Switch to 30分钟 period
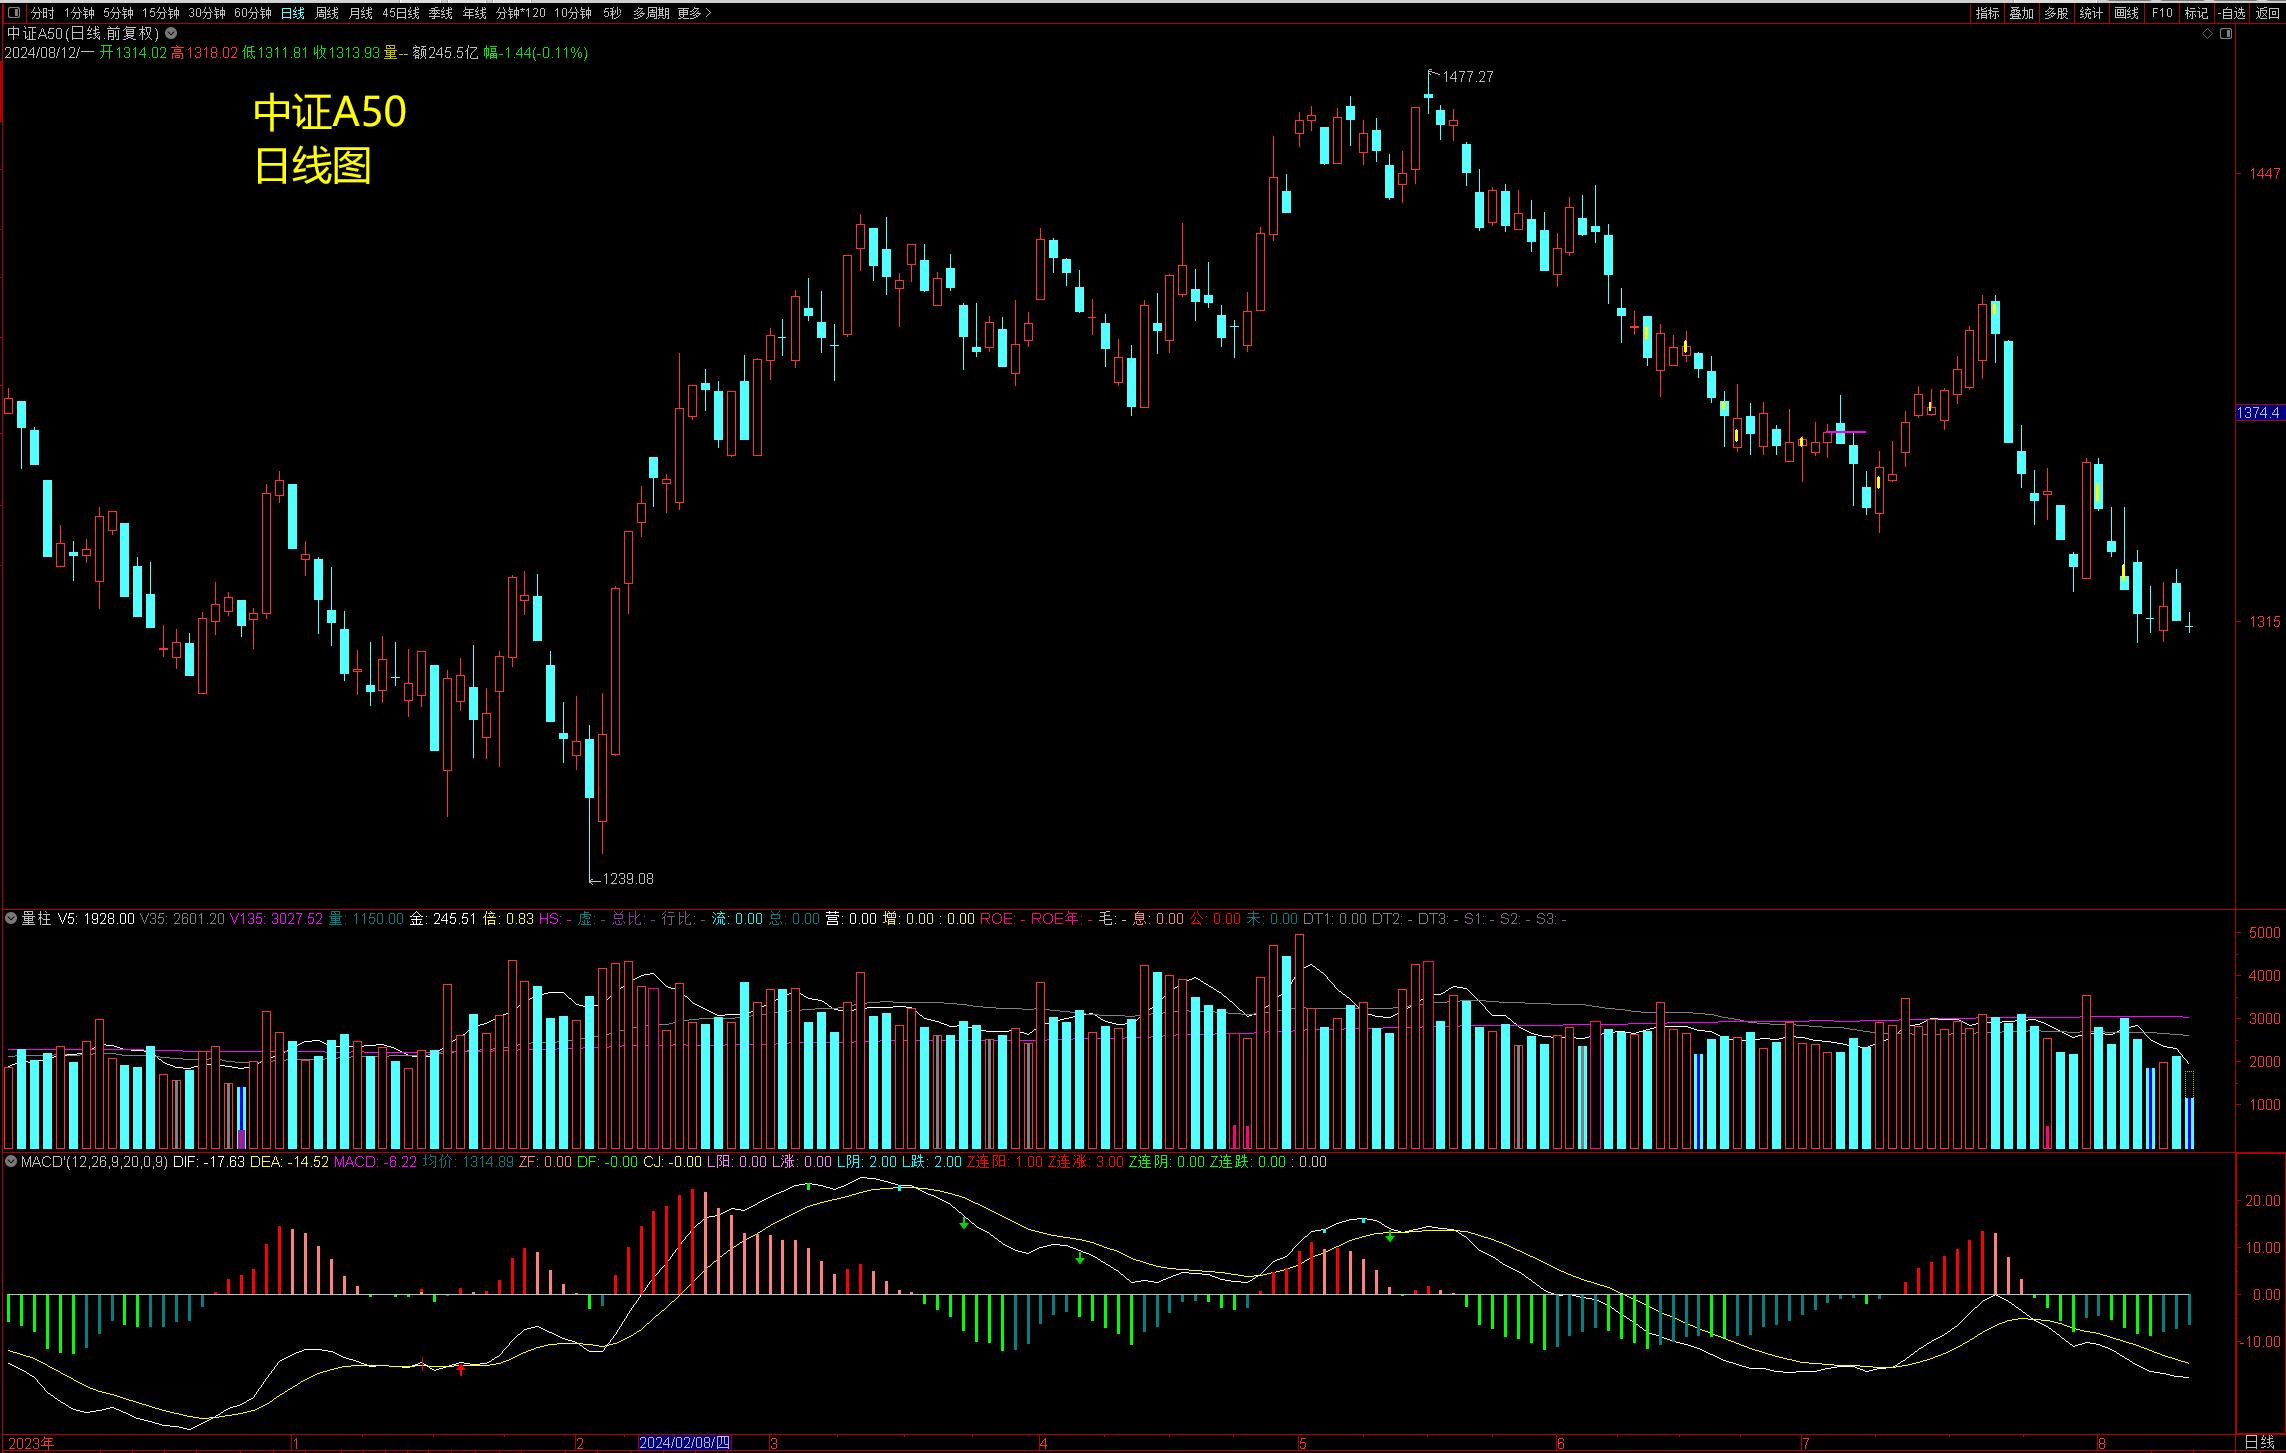 pos(207,13)
